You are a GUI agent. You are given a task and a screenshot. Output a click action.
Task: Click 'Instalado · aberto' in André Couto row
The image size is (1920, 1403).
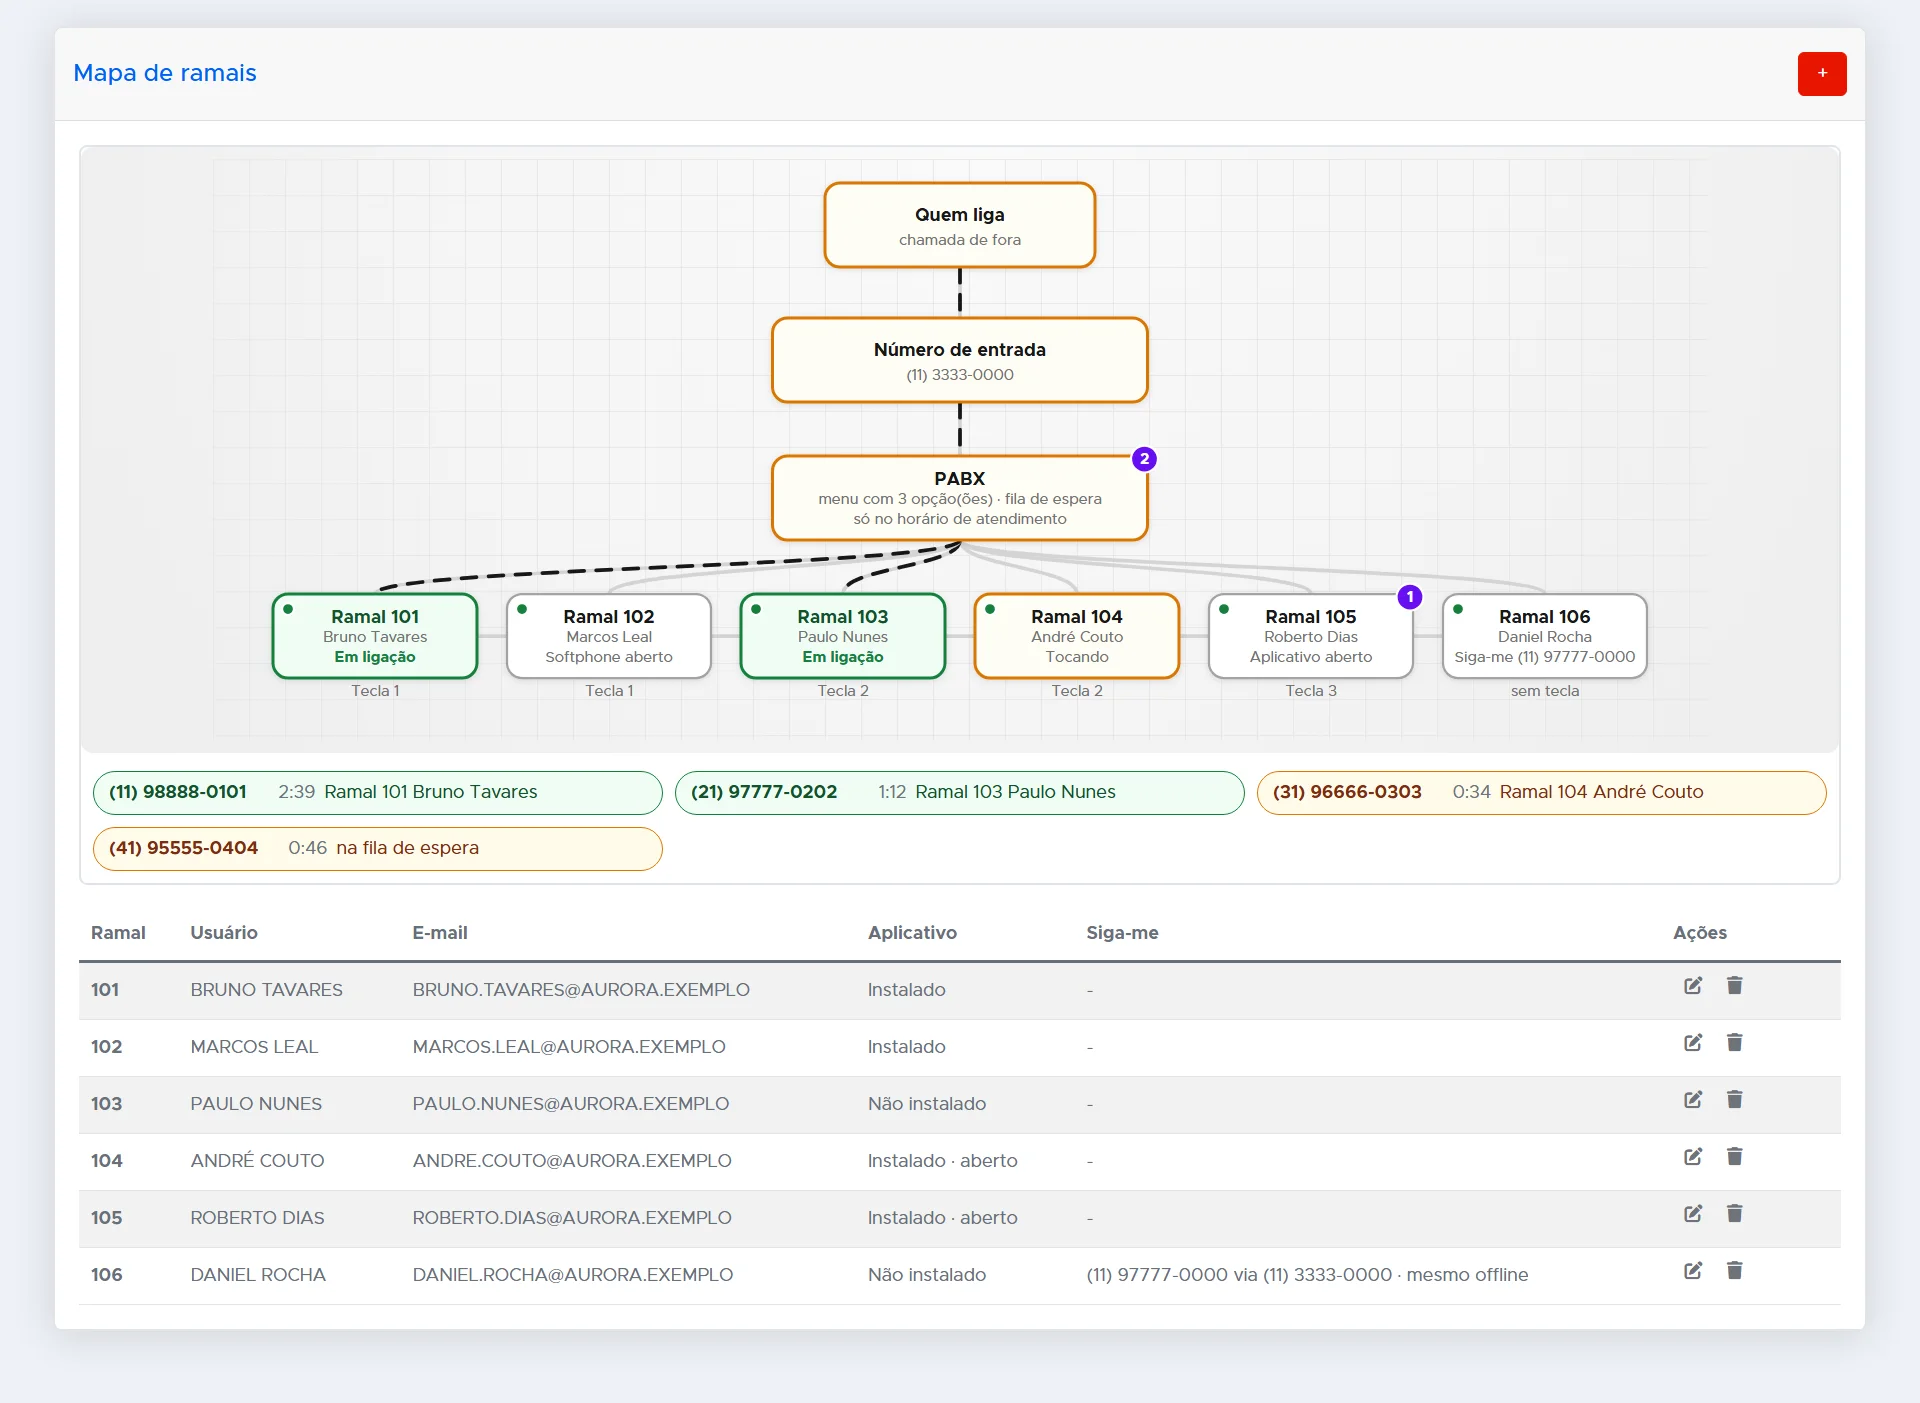[x=943, y=1161]
